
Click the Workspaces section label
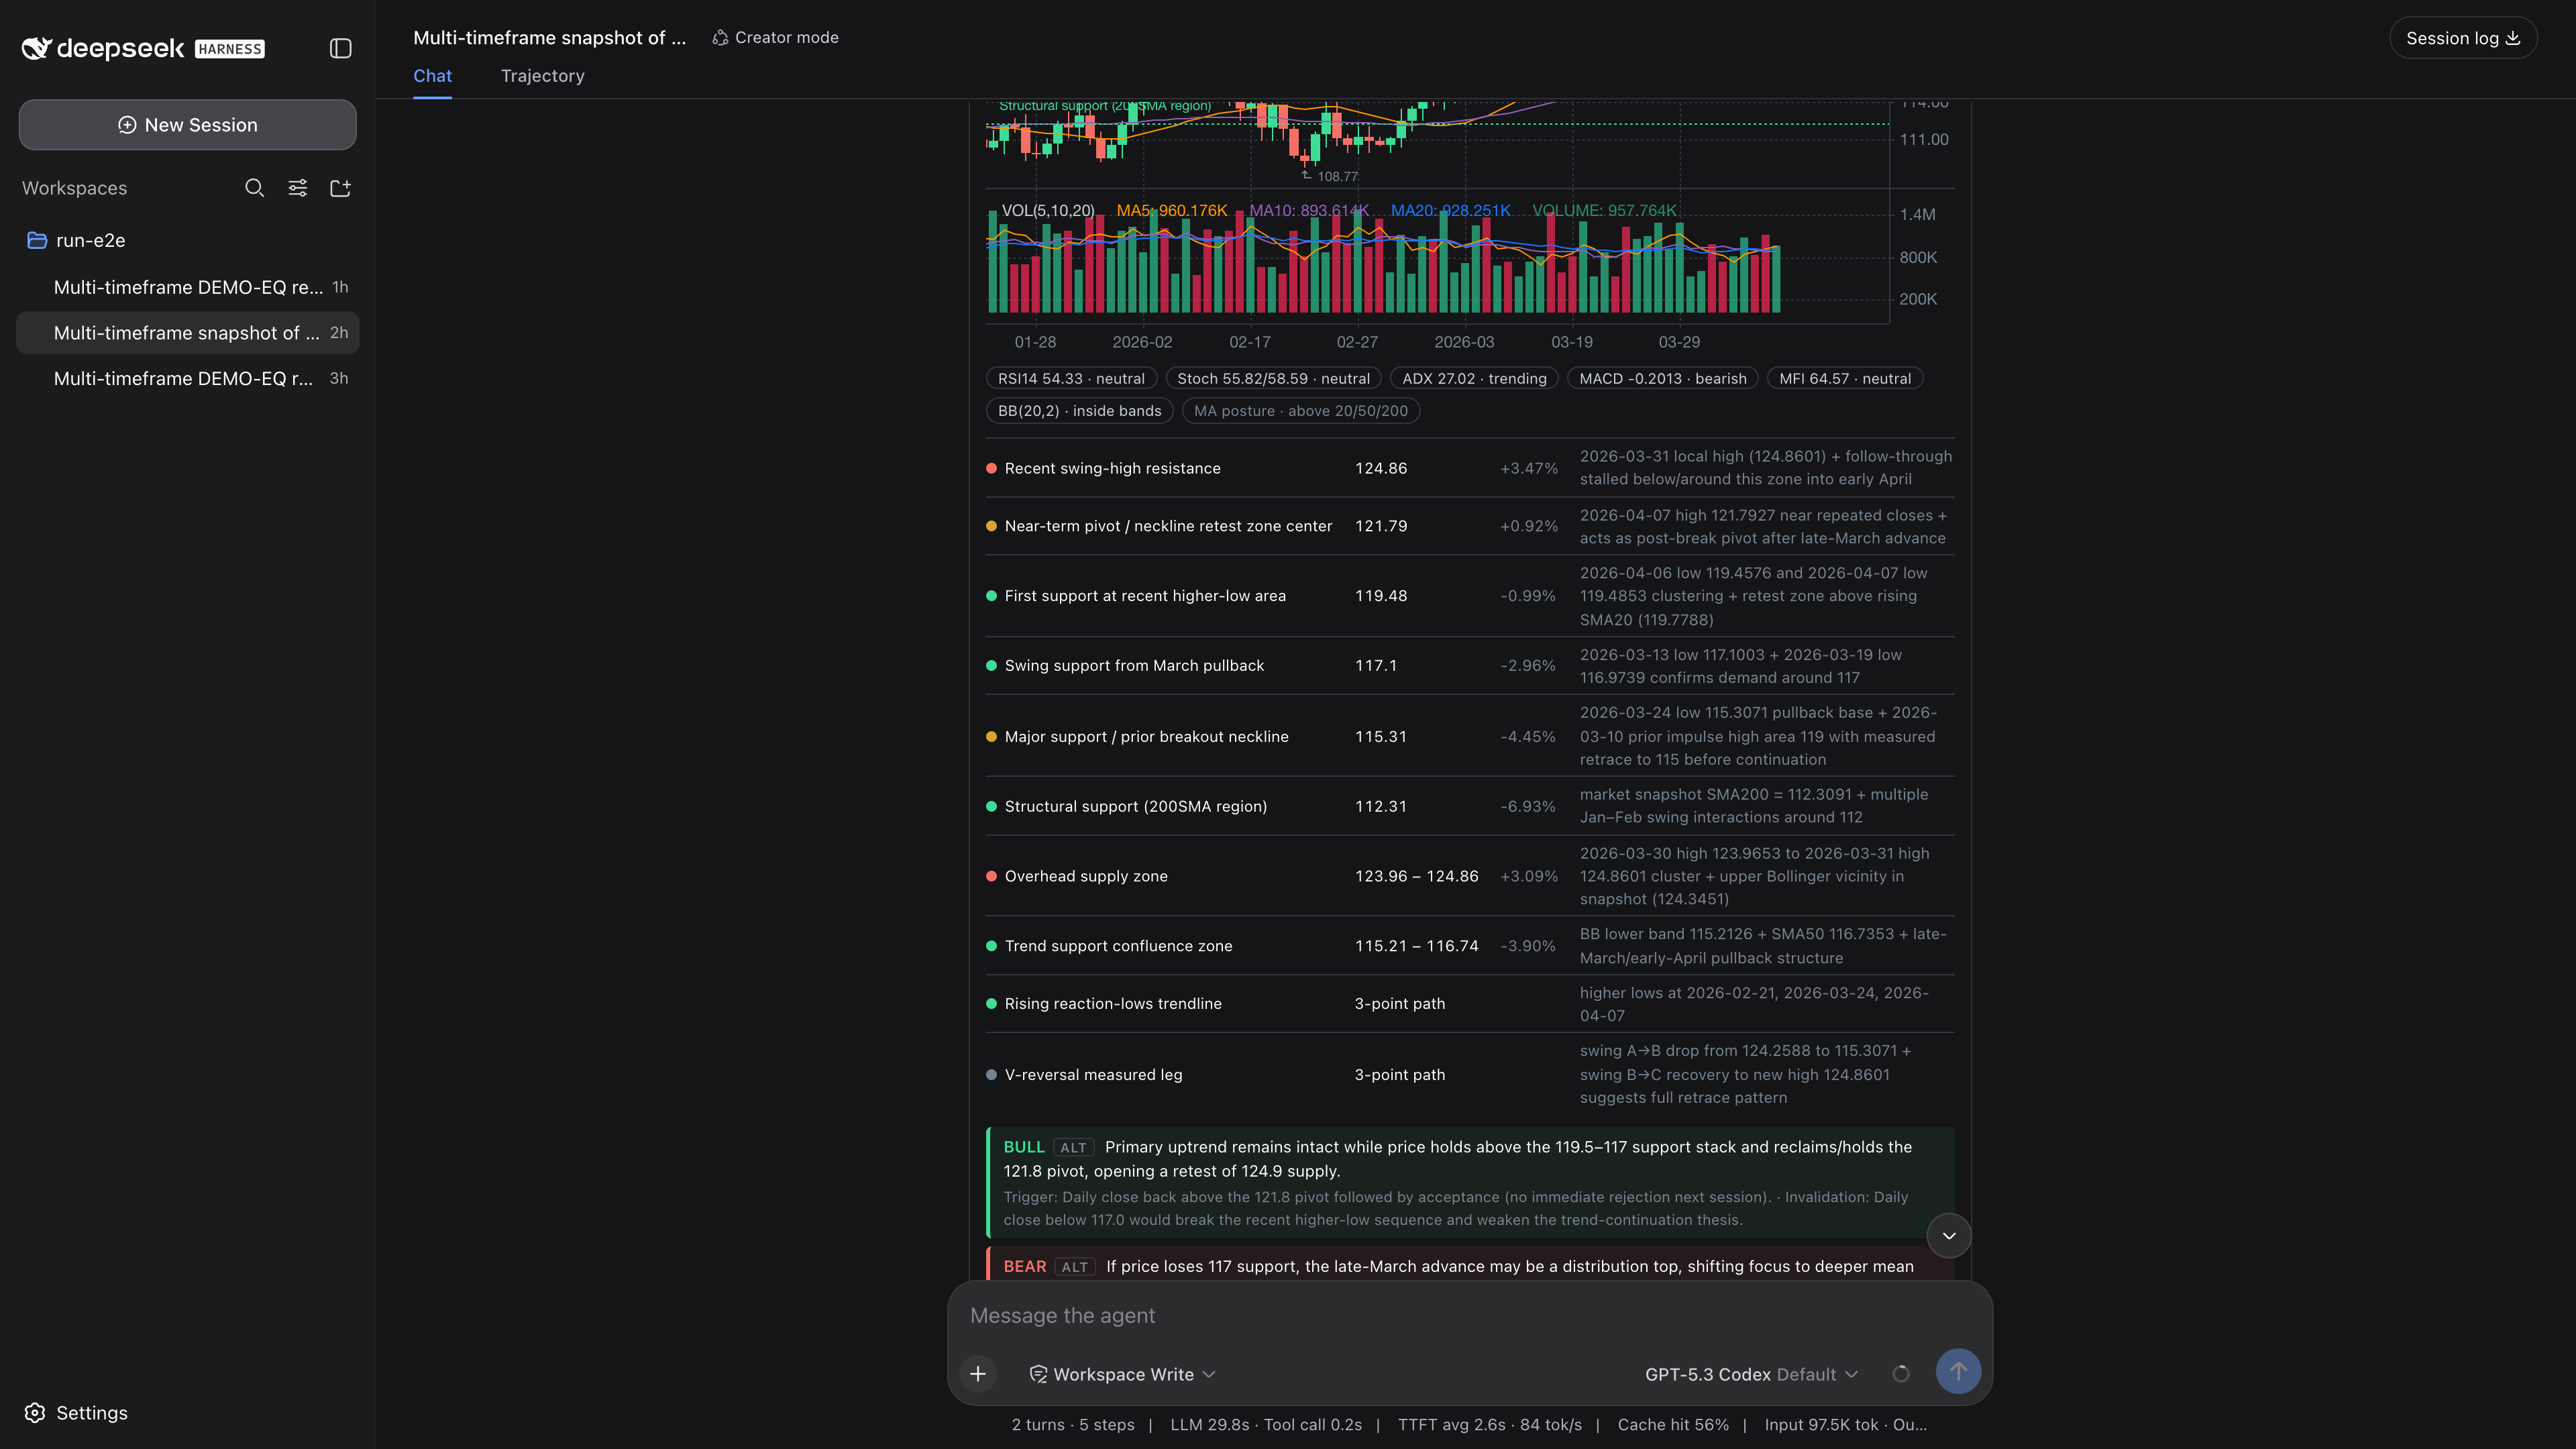point(75,188)
